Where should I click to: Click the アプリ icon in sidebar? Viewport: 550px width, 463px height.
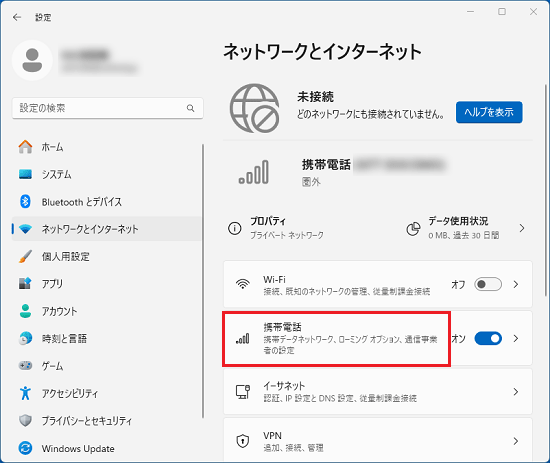pyautogui.click(x=25, y=283)
